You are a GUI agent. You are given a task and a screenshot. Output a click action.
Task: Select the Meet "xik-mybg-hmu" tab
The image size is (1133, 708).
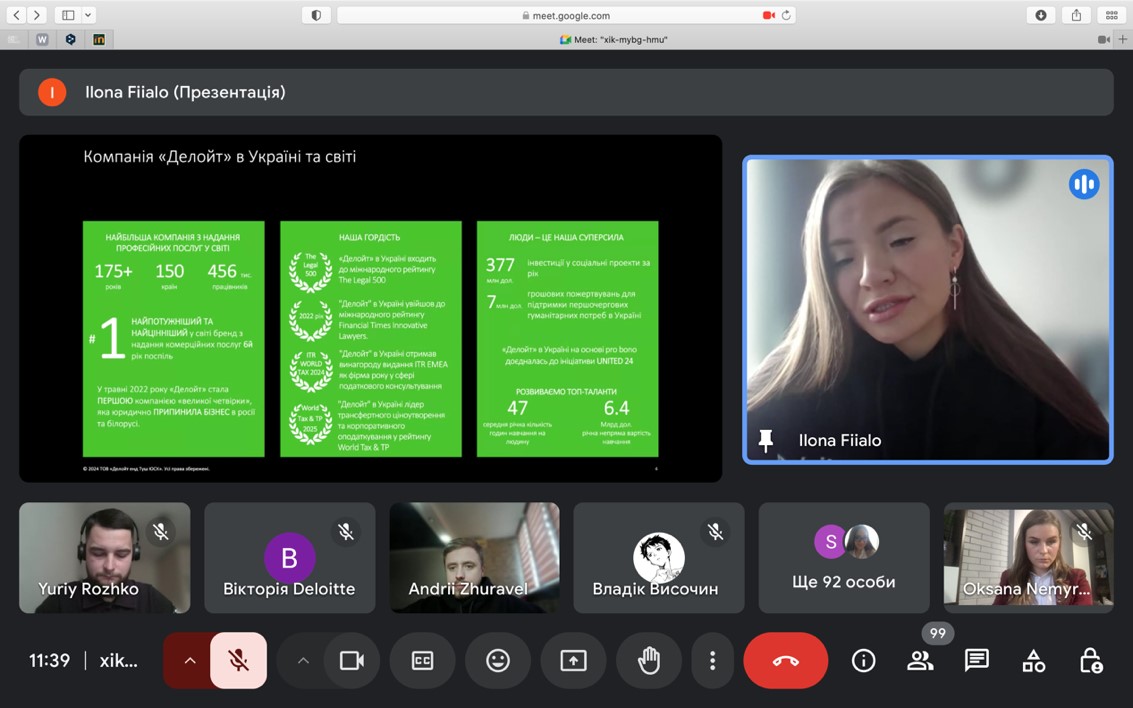[x=613, y=40]
